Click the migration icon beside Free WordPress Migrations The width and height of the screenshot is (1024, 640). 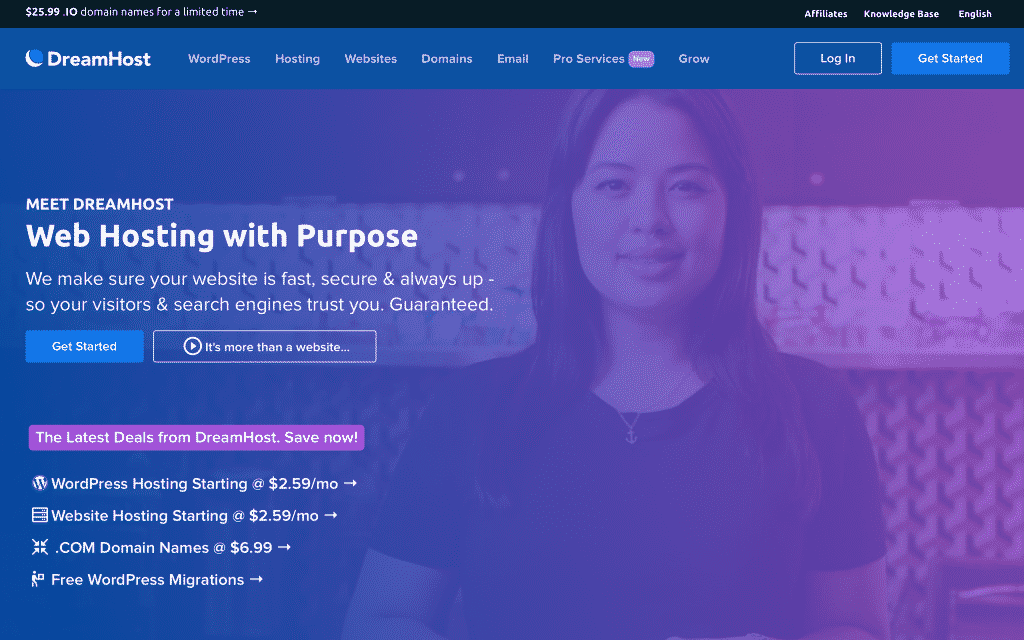[38, 579]
